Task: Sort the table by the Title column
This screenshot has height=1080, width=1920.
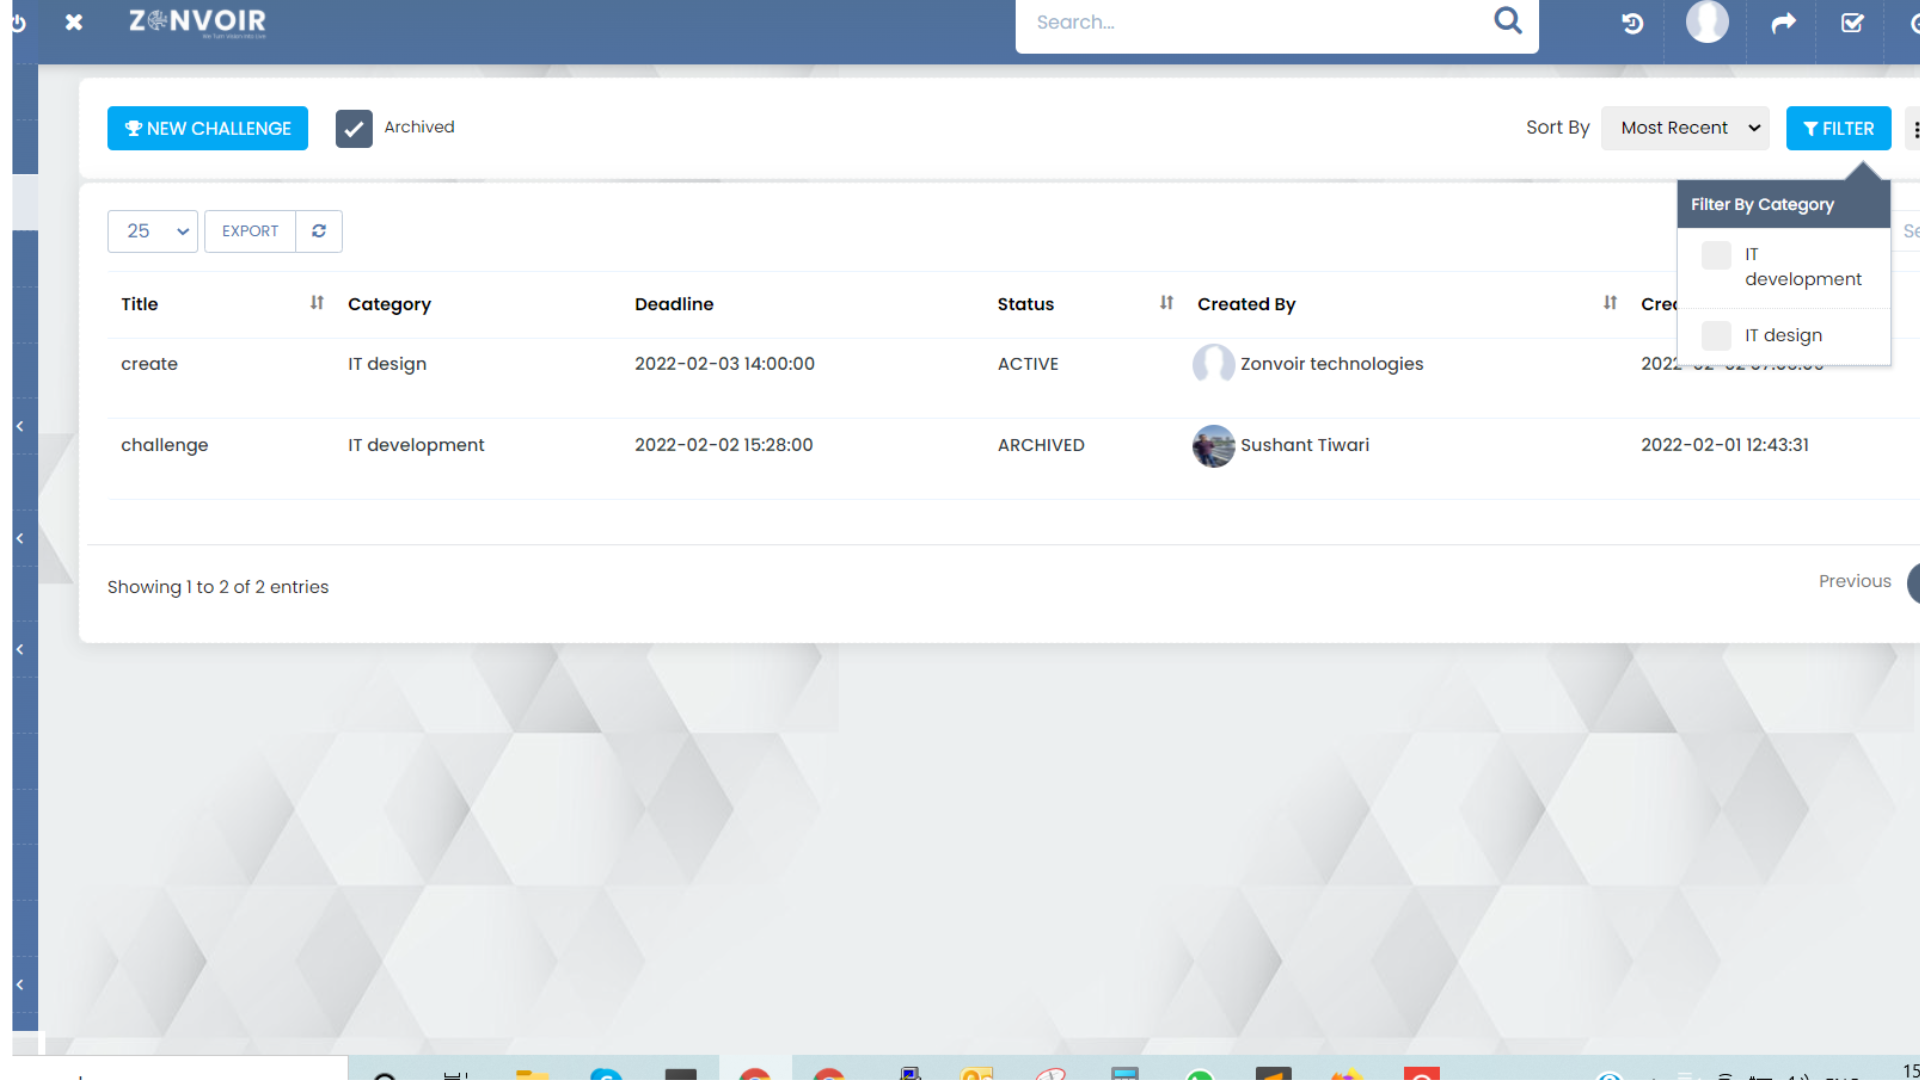Action: (x=316, y=302)
